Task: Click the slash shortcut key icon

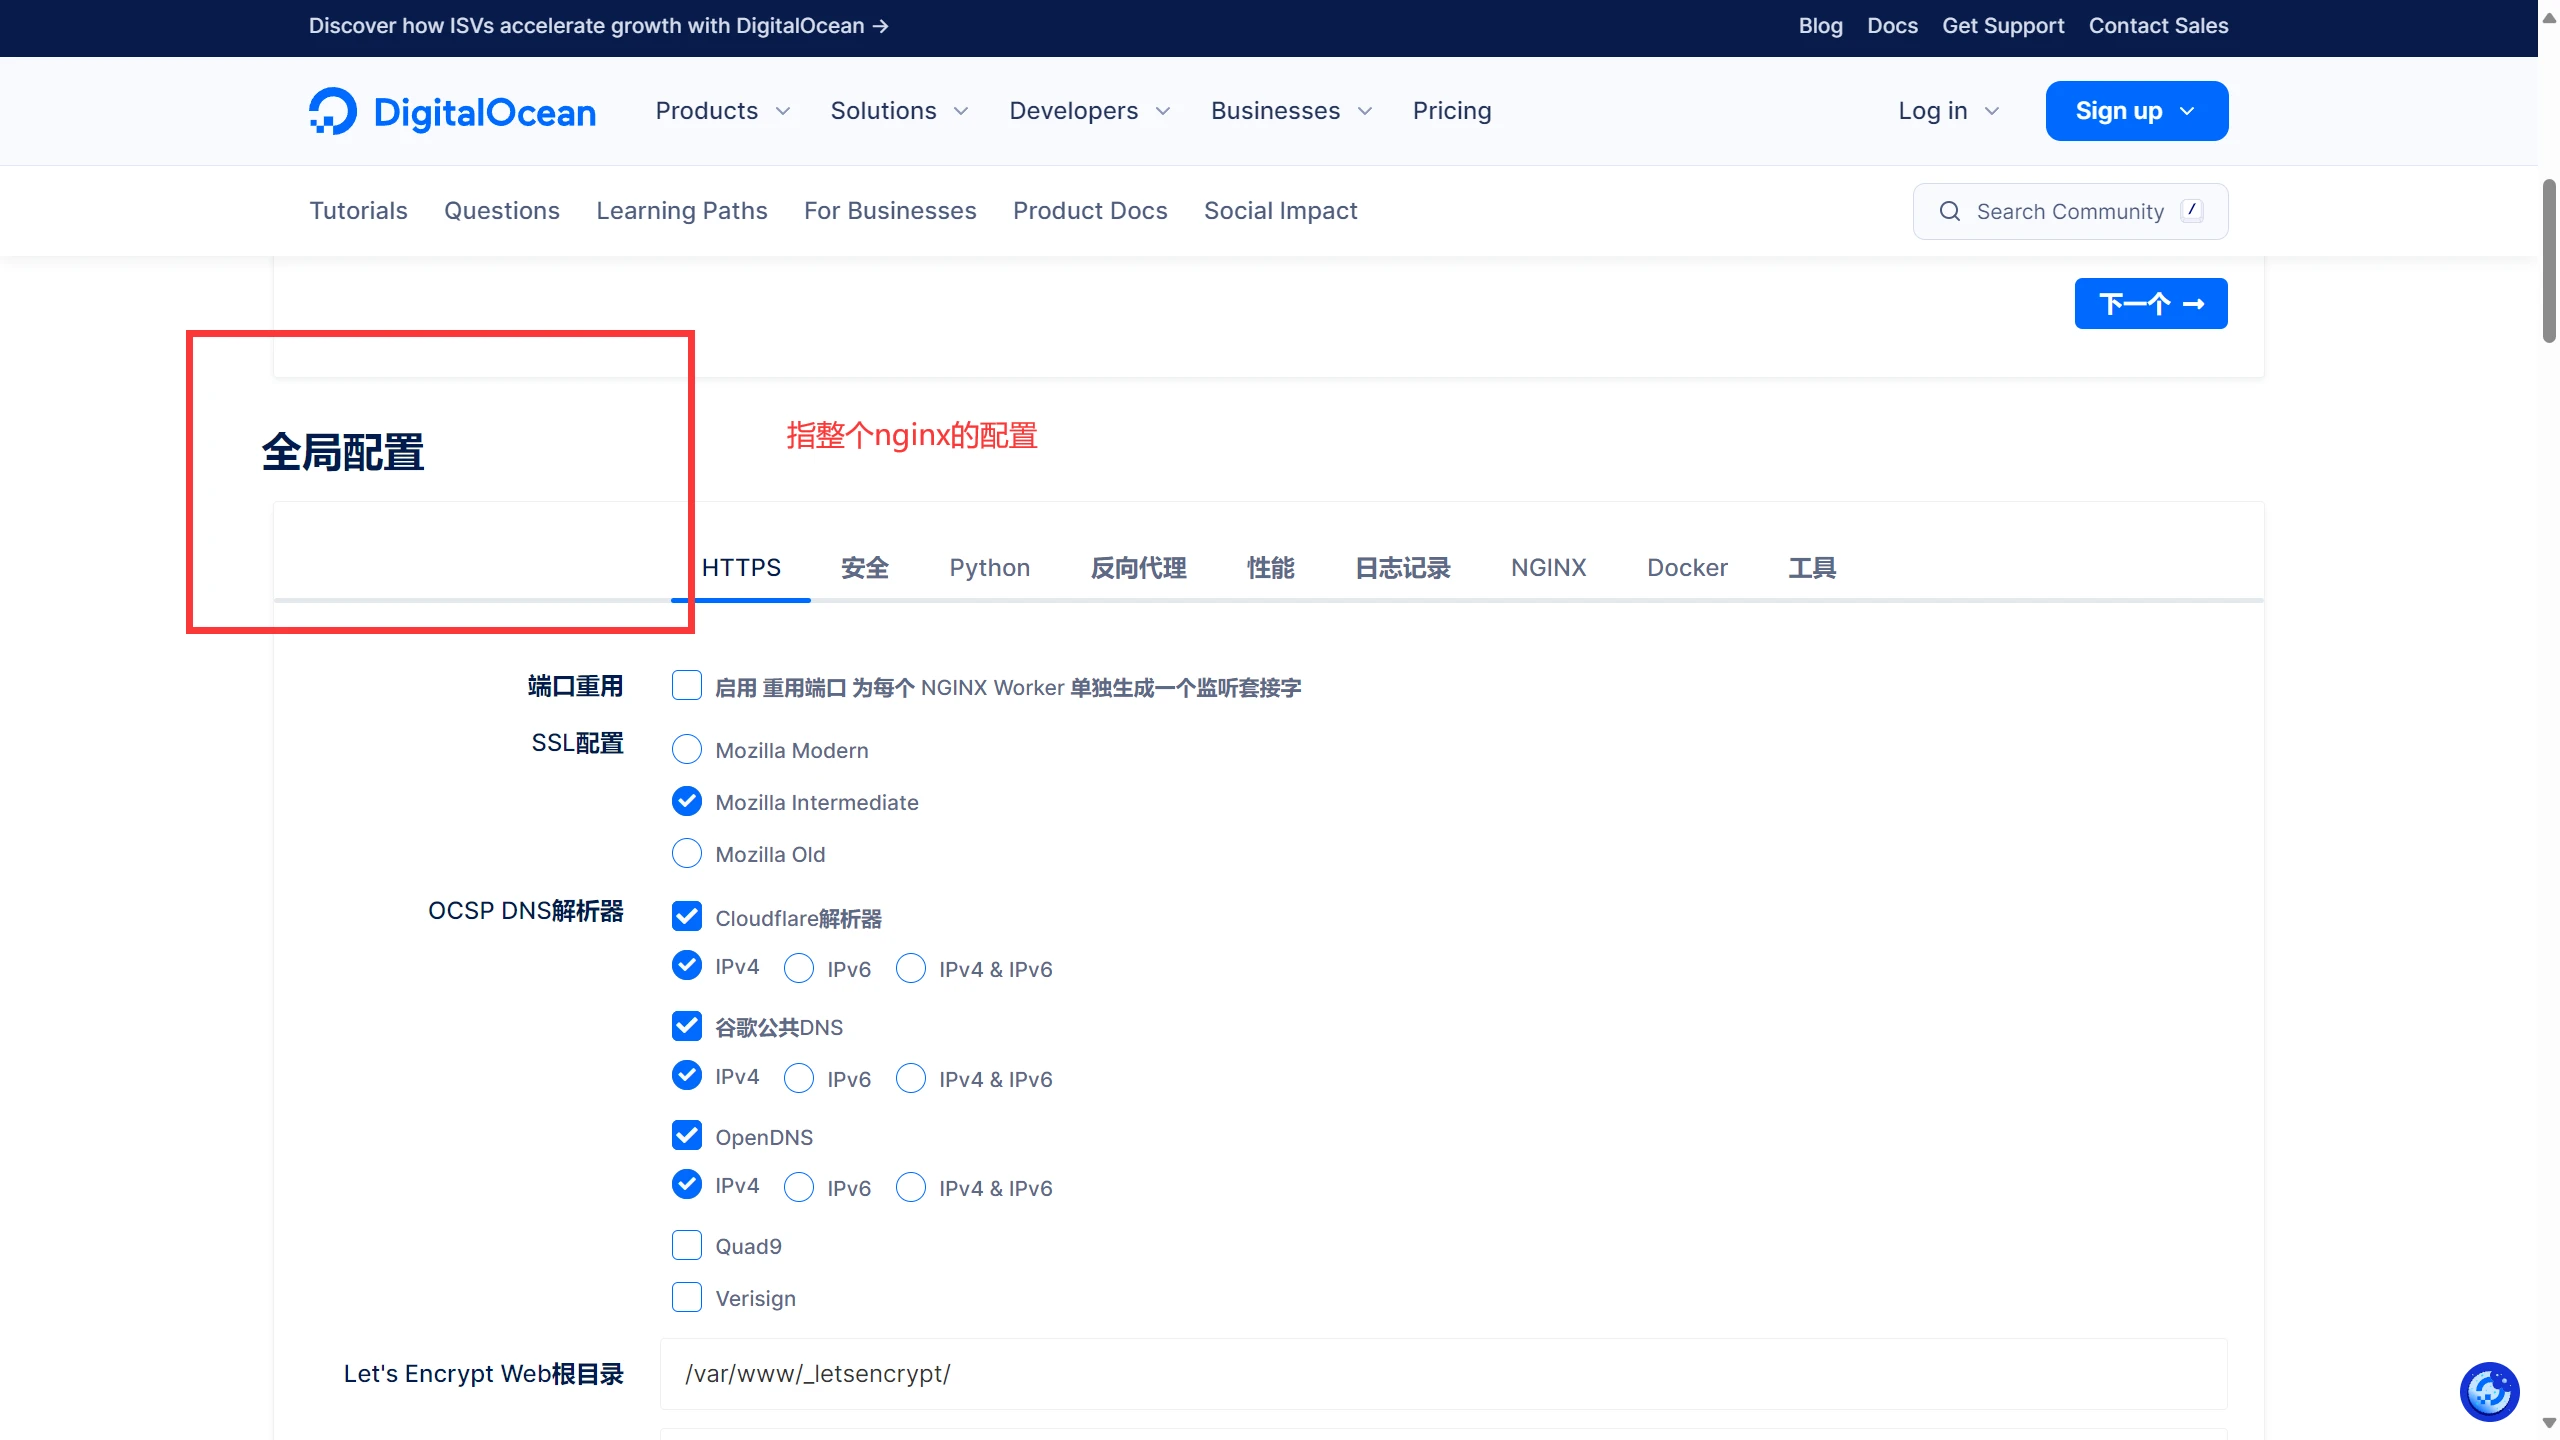Action: click(2192, 210)
